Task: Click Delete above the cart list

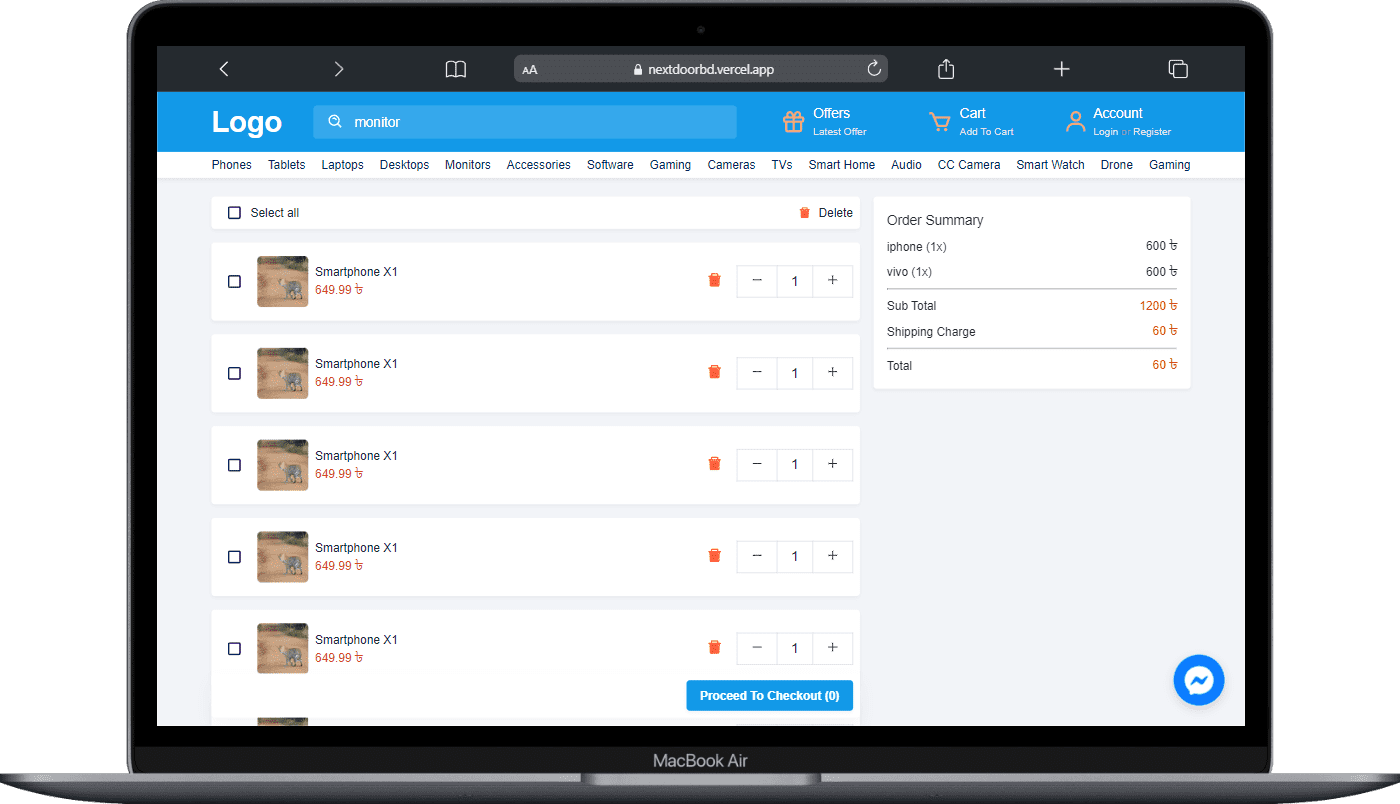Action: pos(826,213)
